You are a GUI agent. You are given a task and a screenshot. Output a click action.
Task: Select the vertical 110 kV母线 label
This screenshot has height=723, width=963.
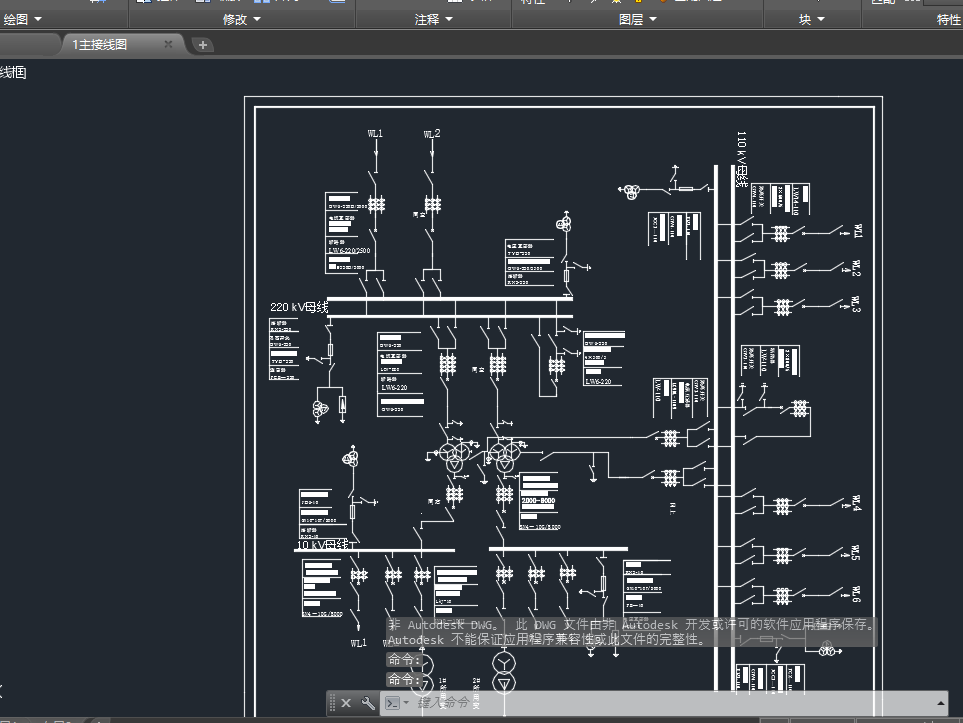tap(742, 159)
